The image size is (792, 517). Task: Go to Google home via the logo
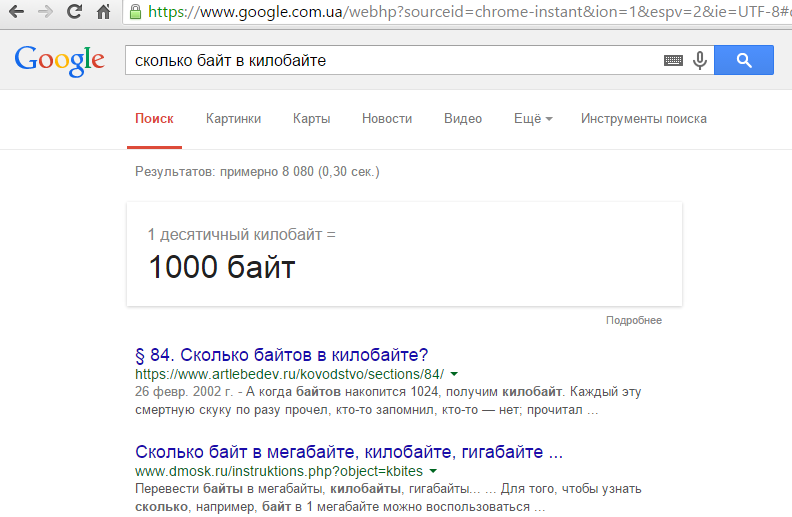(x=60, y=61)
